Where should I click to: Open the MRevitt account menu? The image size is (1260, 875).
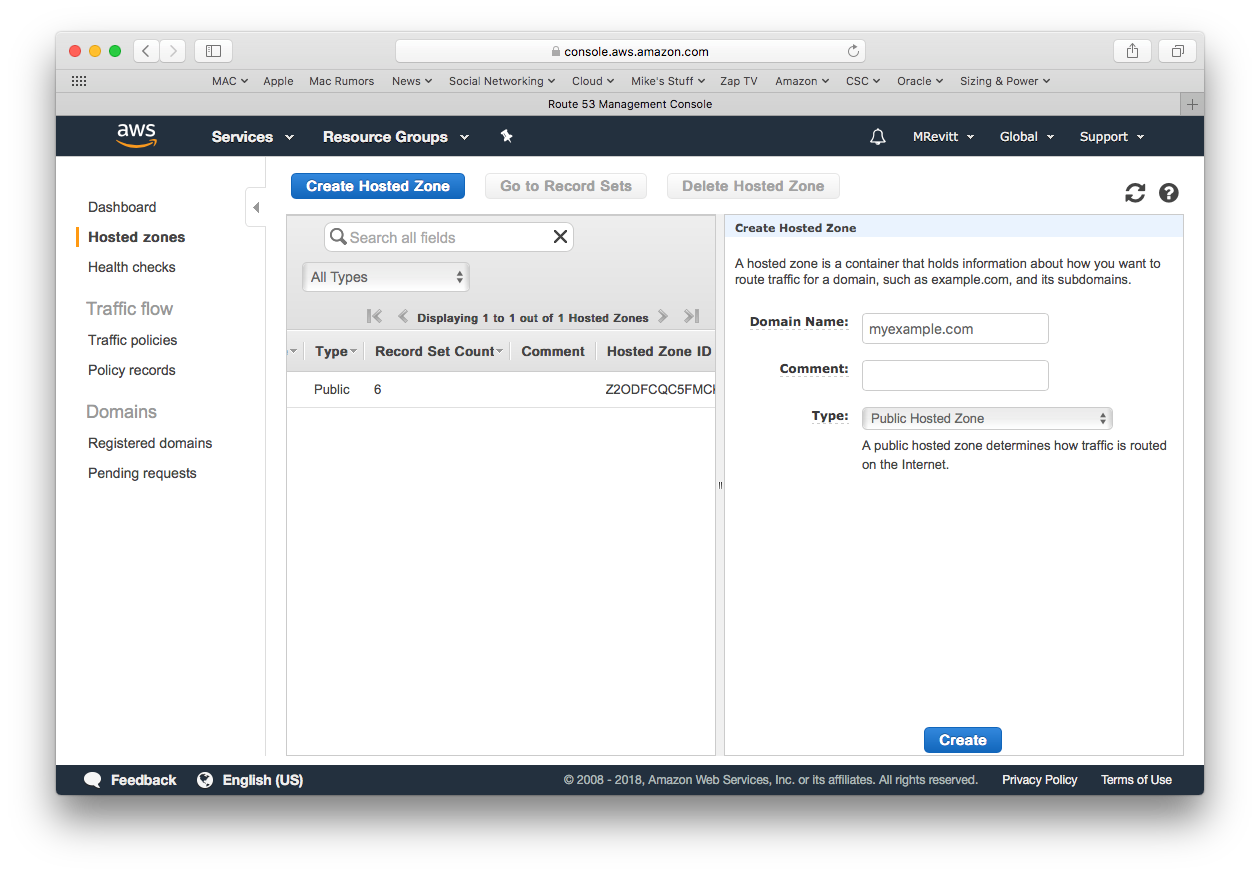943,137
